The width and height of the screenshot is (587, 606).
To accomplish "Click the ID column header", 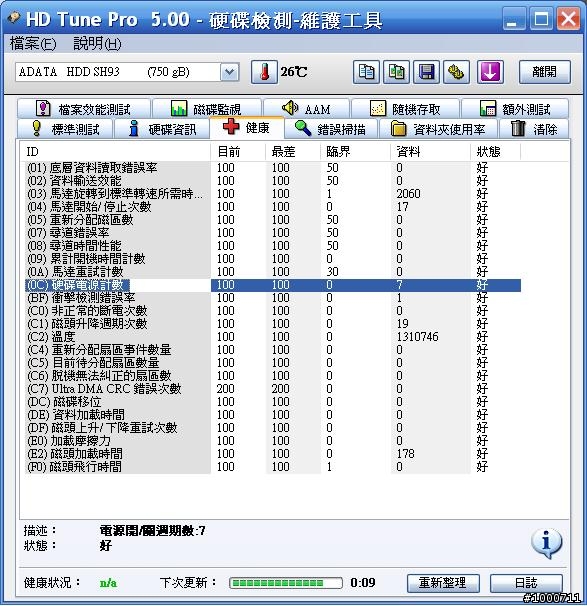I will [x=115, y=152].
